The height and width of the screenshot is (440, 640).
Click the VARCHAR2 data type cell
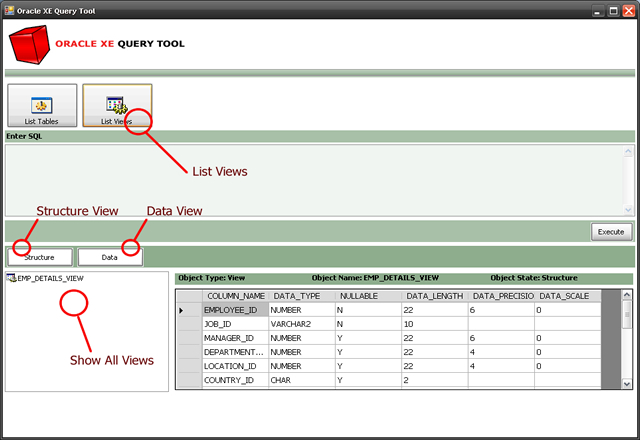coord(302,324)
